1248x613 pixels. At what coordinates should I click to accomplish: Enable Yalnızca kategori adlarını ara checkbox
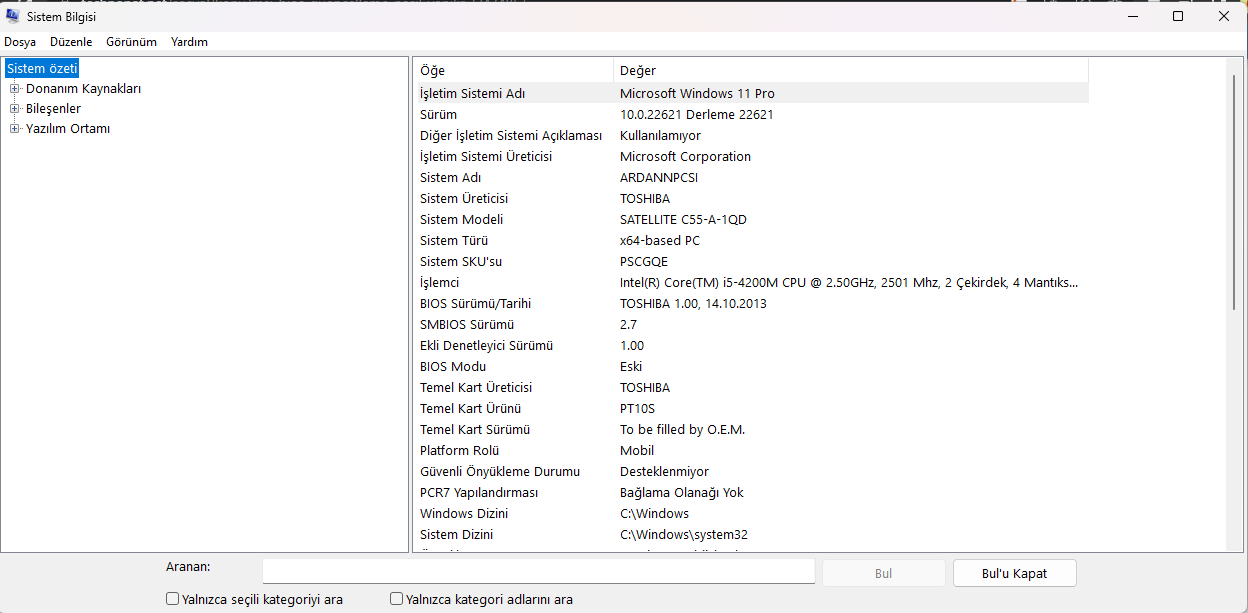point(397,599)
